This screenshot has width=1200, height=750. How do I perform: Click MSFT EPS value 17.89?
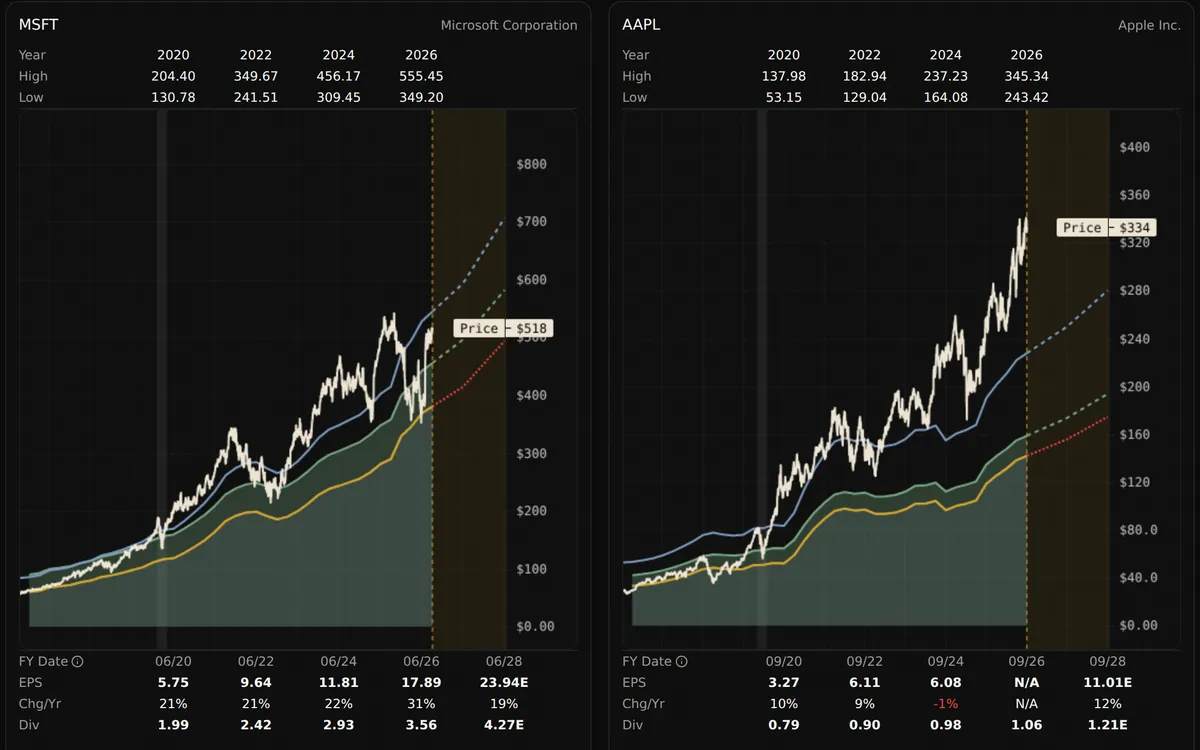[x=421, y=683]
